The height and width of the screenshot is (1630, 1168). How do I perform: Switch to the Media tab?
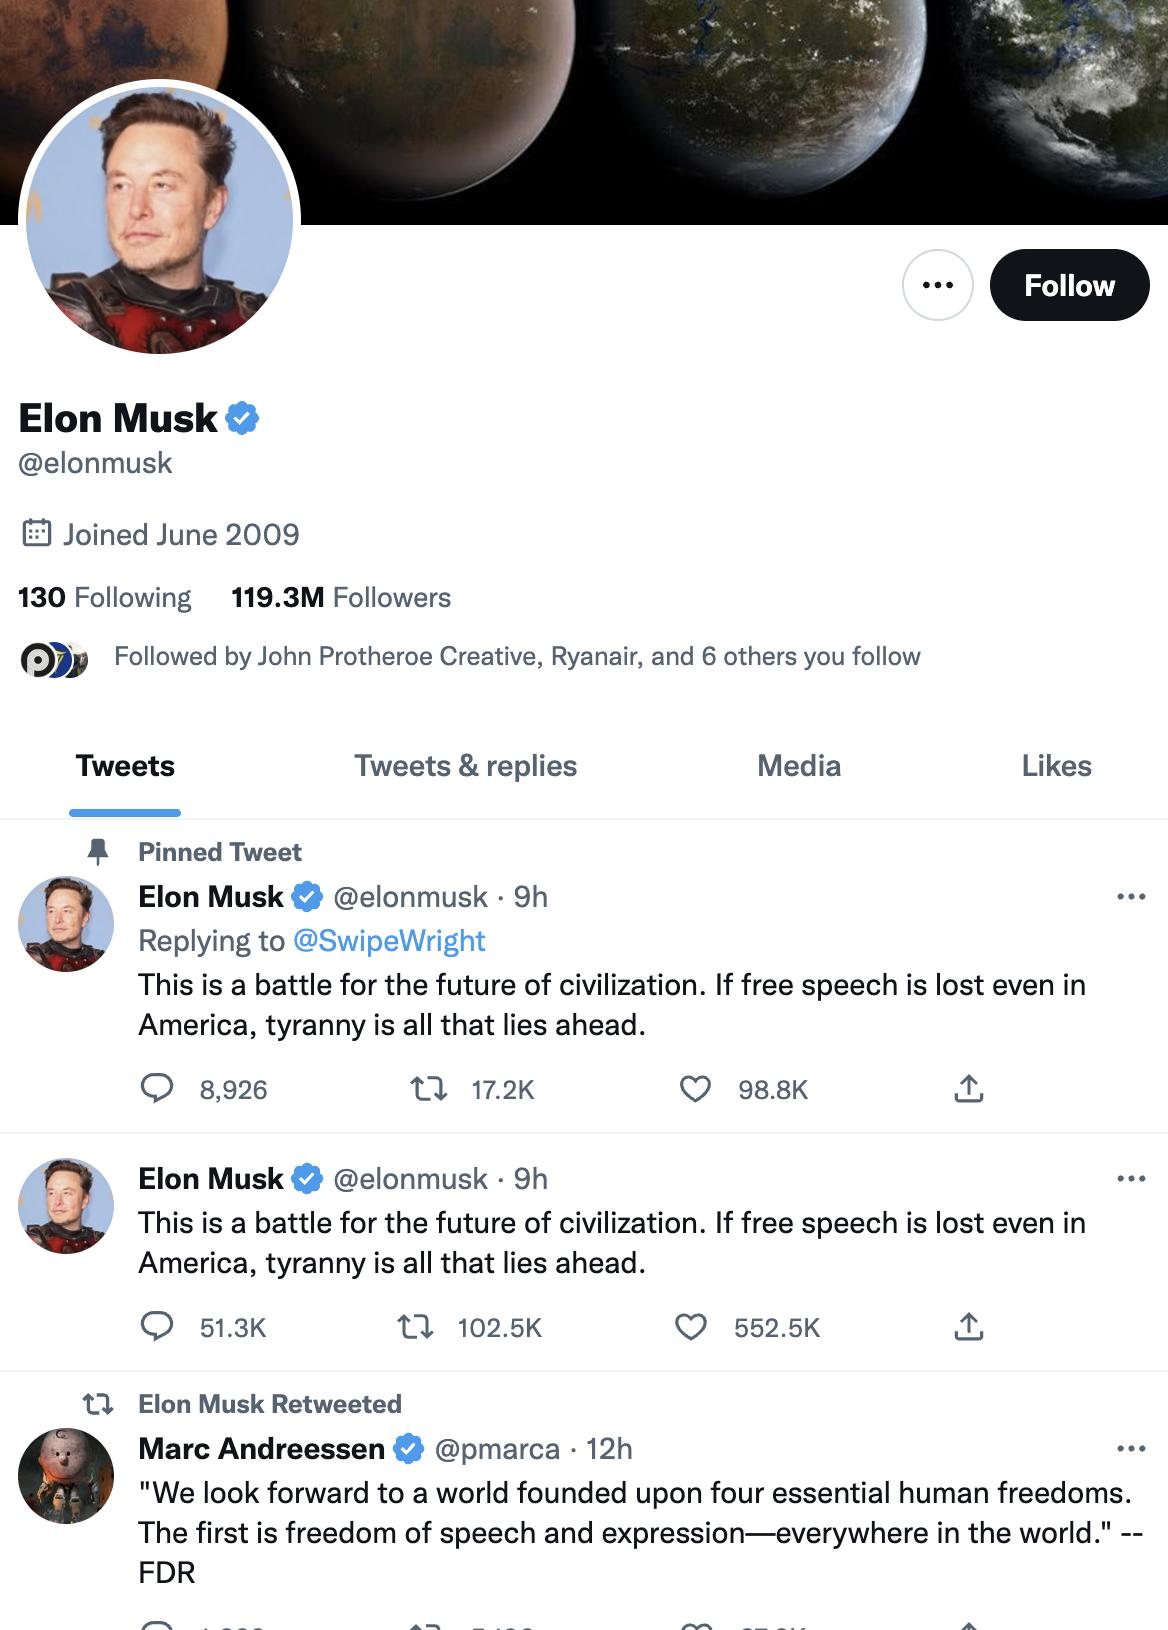[799, 766]
